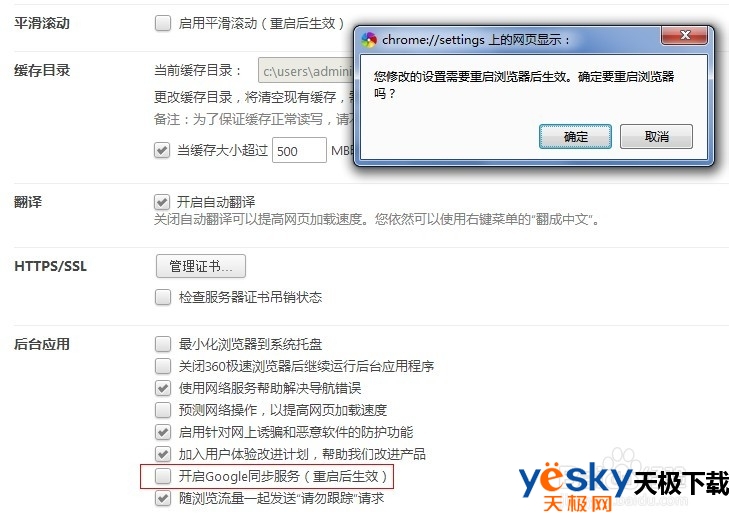Click the 500 MB cache size field
729x526 pixels.
299,150
